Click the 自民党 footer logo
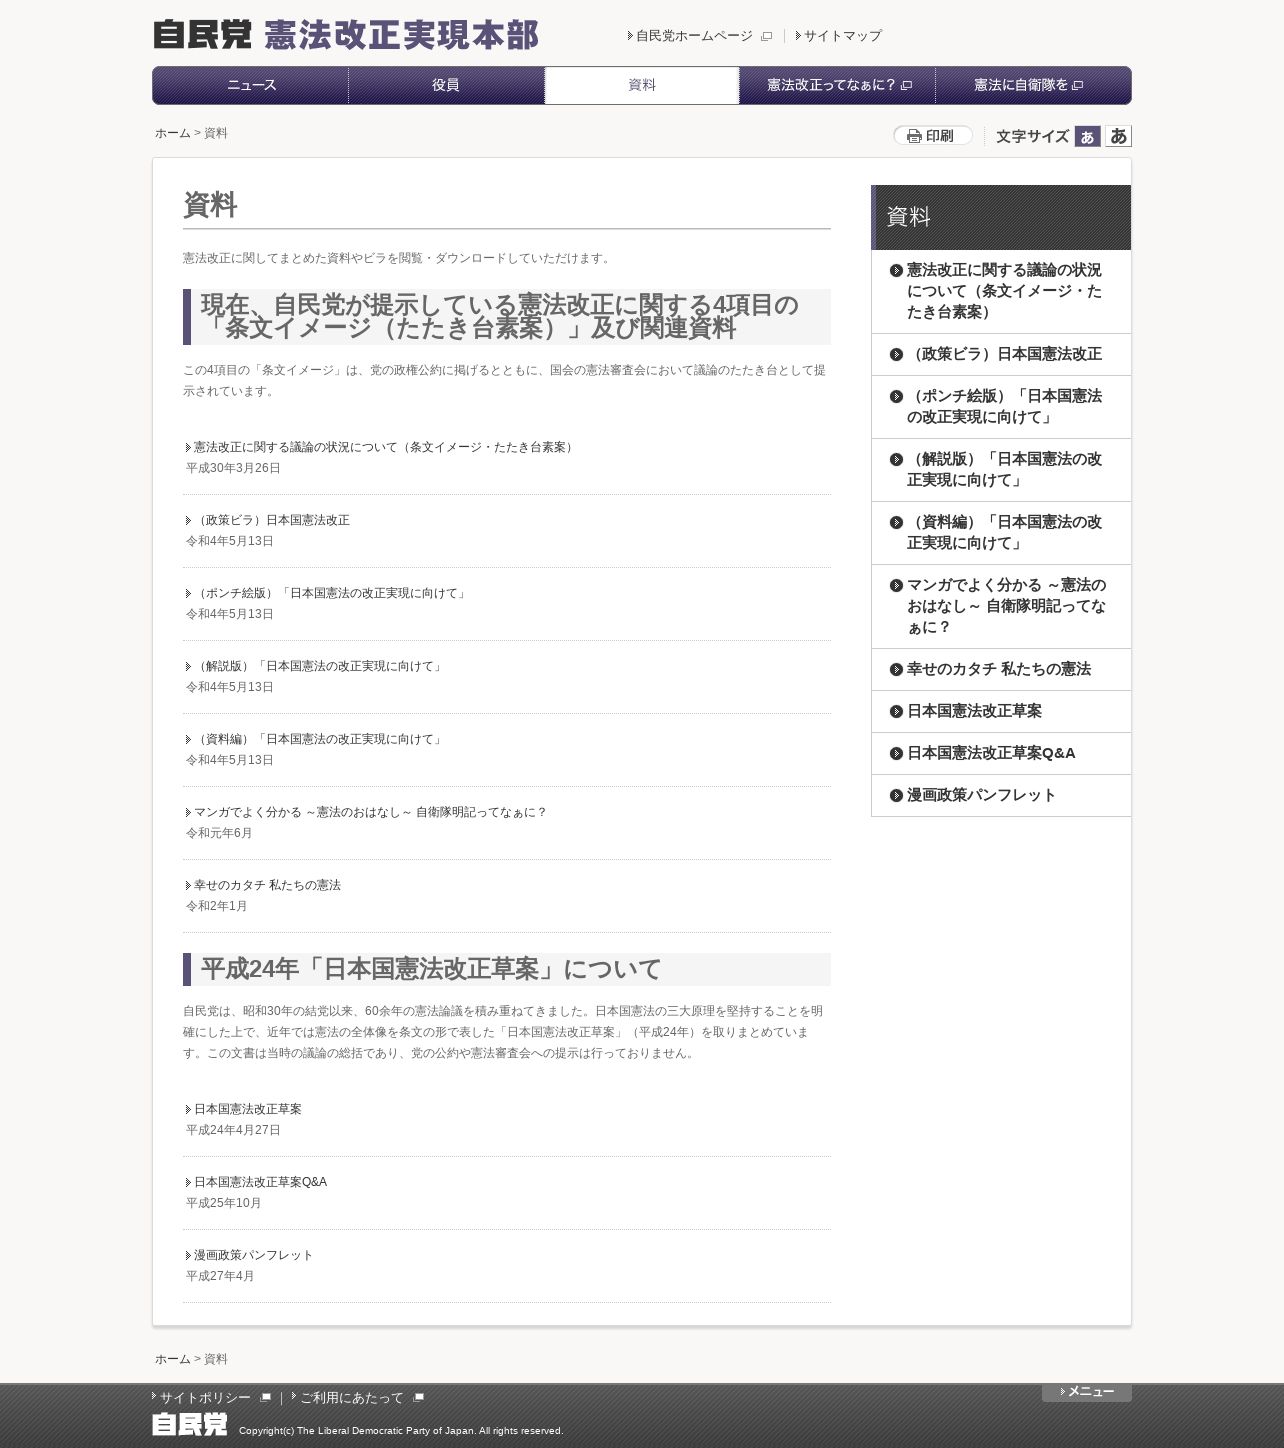The height and width of the screenshot is (1448, 1284). coord(190,1425)
